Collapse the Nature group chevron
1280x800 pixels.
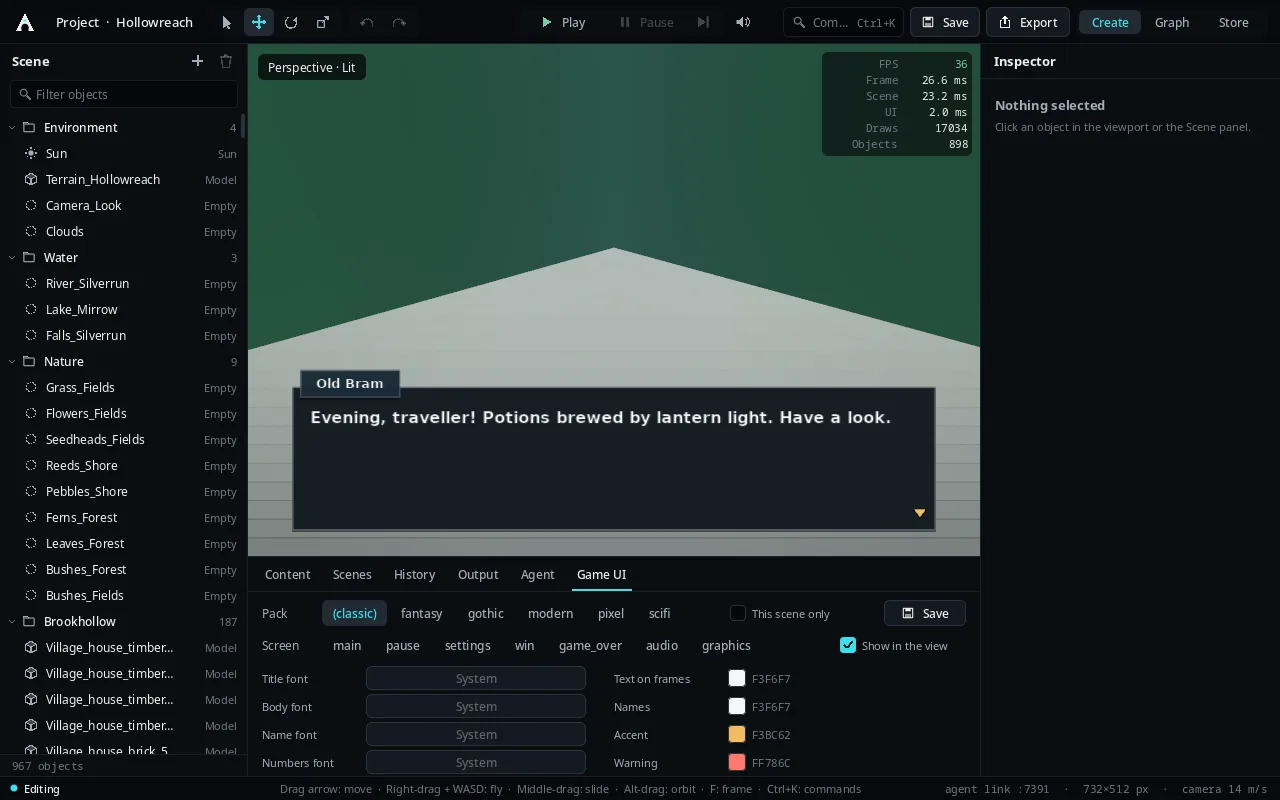click(x=12, y=361)
